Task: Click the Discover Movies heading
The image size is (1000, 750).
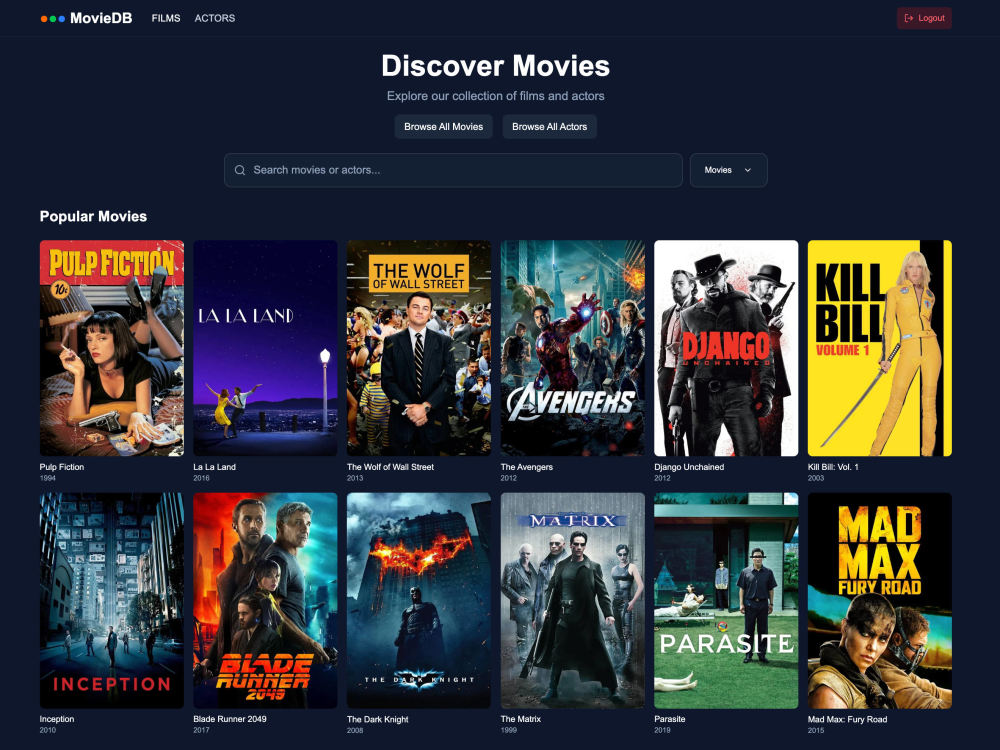Action: 496,66
